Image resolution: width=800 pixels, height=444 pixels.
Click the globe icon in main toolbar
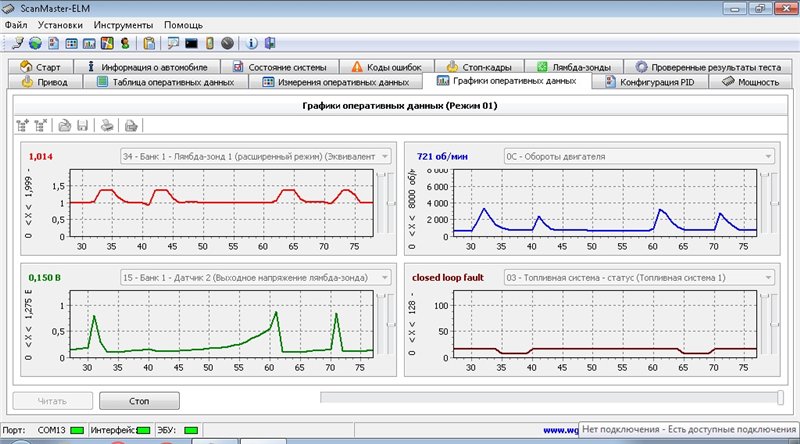click(35, 43)
